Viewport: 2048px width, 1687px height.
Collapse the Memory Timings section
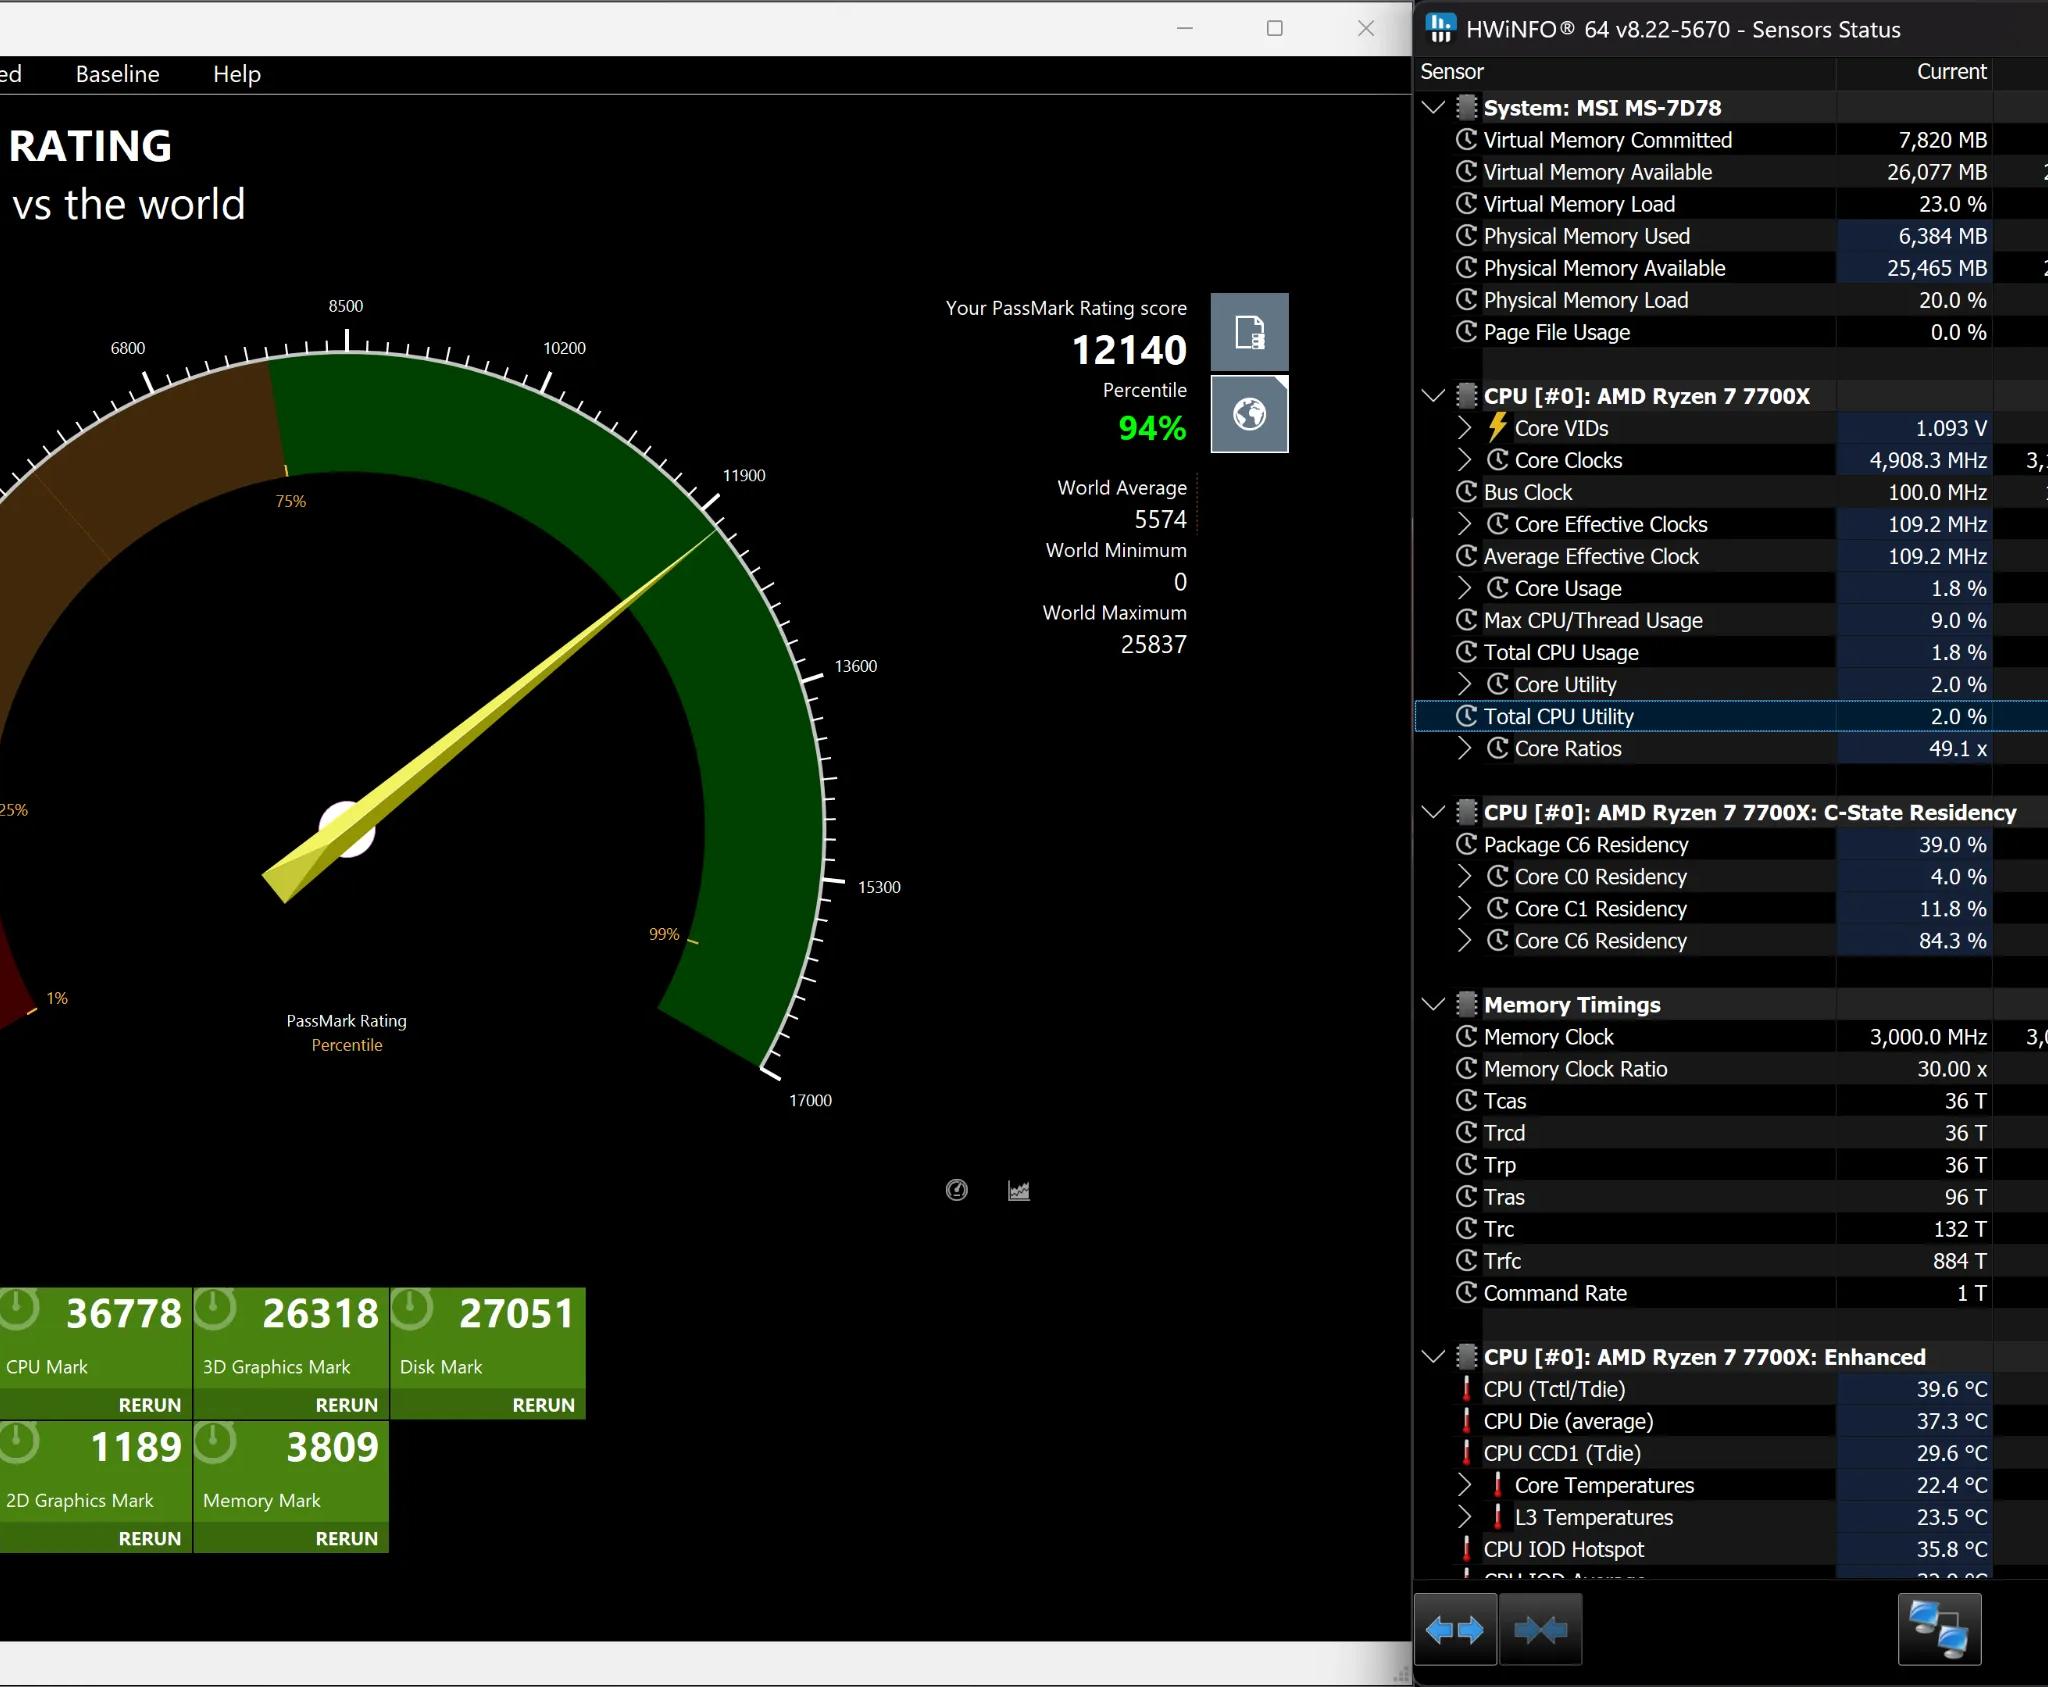[1433, 1004]
